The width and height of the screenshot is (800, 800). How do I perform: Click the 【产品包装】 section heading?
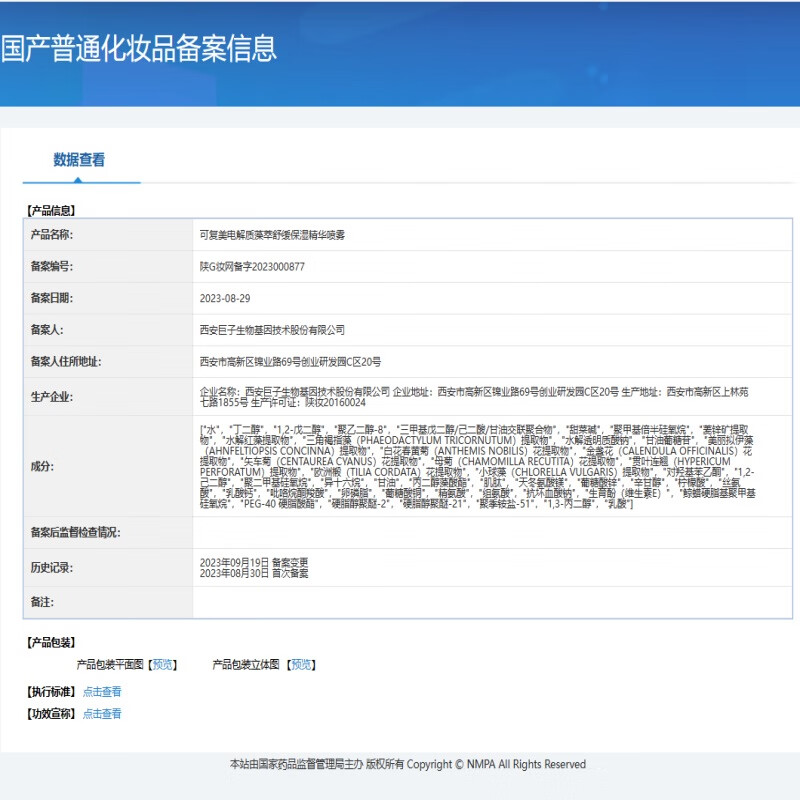[x=50, y=642]
